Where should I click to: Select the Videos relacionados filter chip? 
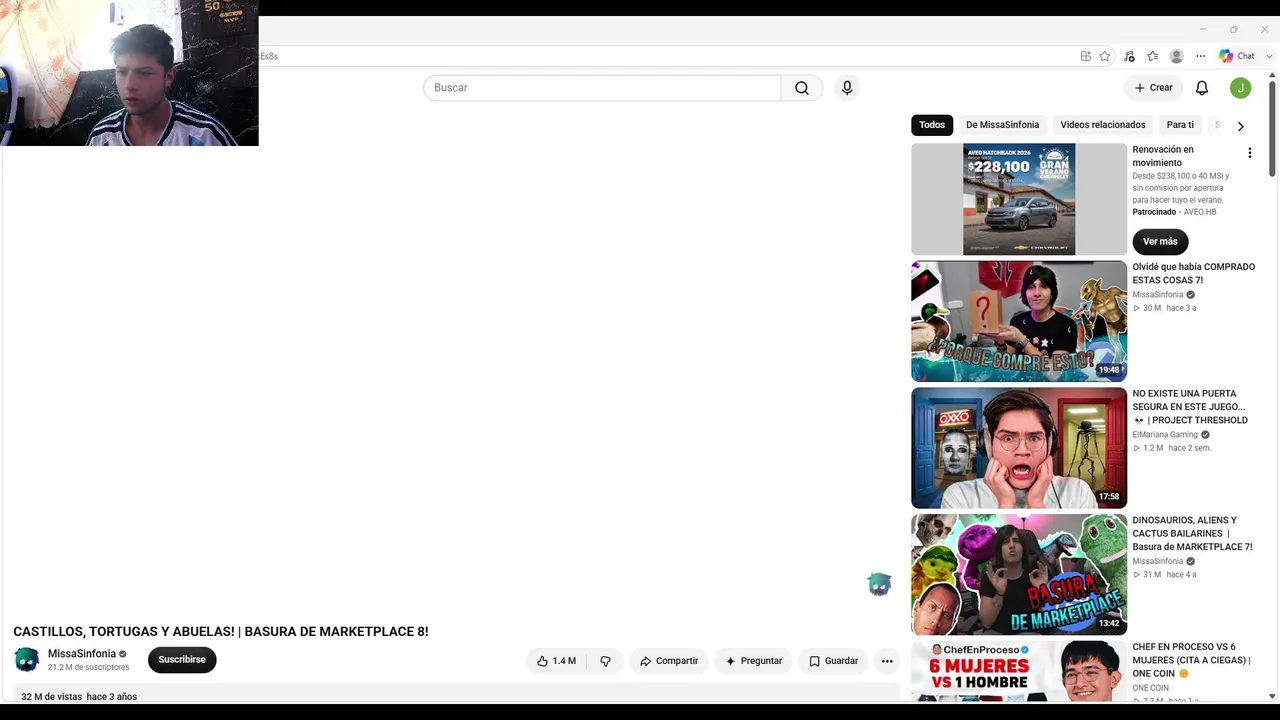pos(1103,125)
